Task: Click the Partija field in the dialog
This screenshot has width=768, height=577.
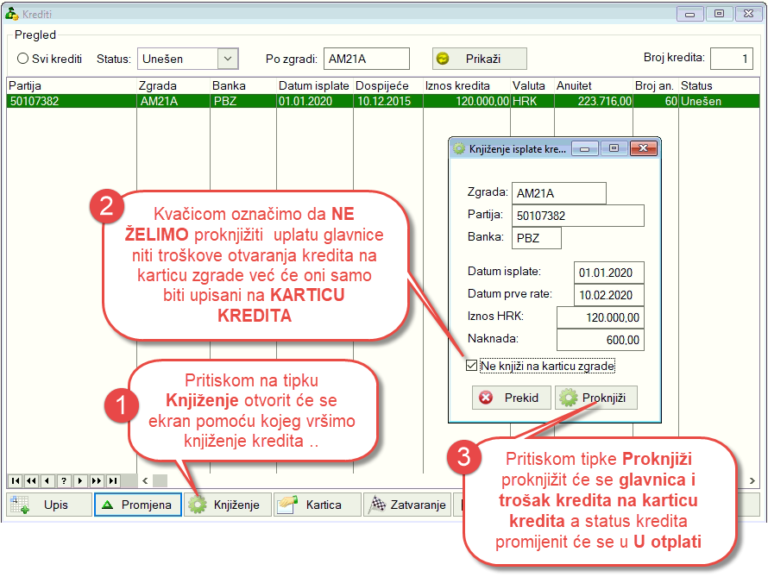Action: click(x=578, y=216)
